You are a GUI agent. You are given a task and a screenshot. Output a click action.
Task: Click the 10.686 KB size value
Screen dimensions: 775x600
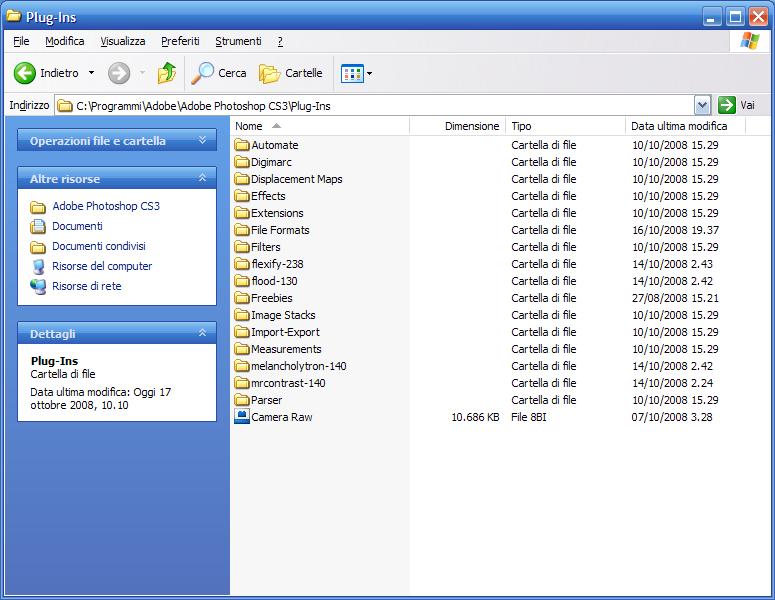(x=475, y=417)
